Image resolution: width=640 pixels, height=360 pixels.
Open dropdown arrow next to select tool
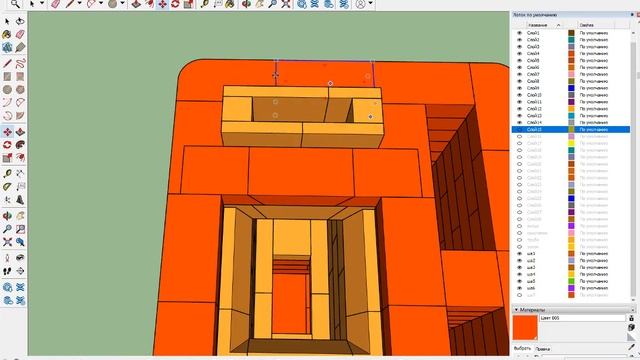42,4
